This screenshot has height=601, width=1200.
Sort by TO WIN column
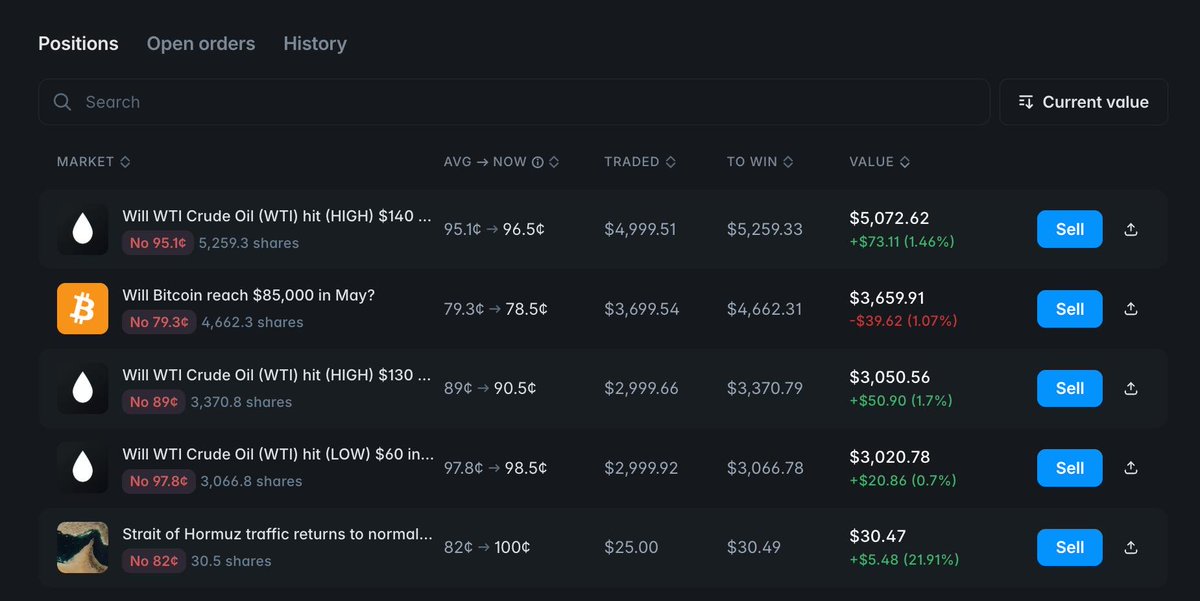click(760, 162)
